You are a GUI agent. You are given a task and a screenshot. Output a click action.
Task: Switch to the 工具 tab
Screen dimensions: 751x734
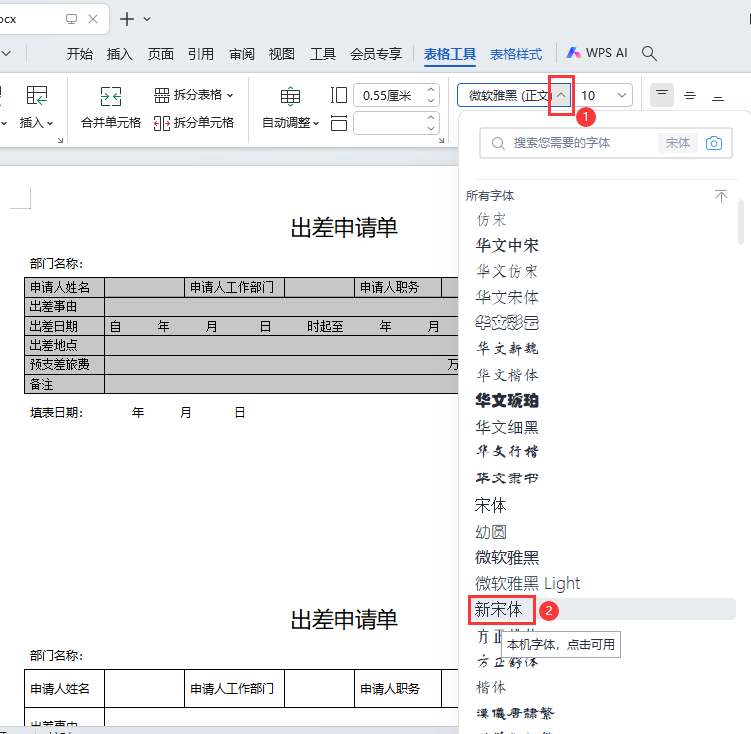click(x=322, y=54)
